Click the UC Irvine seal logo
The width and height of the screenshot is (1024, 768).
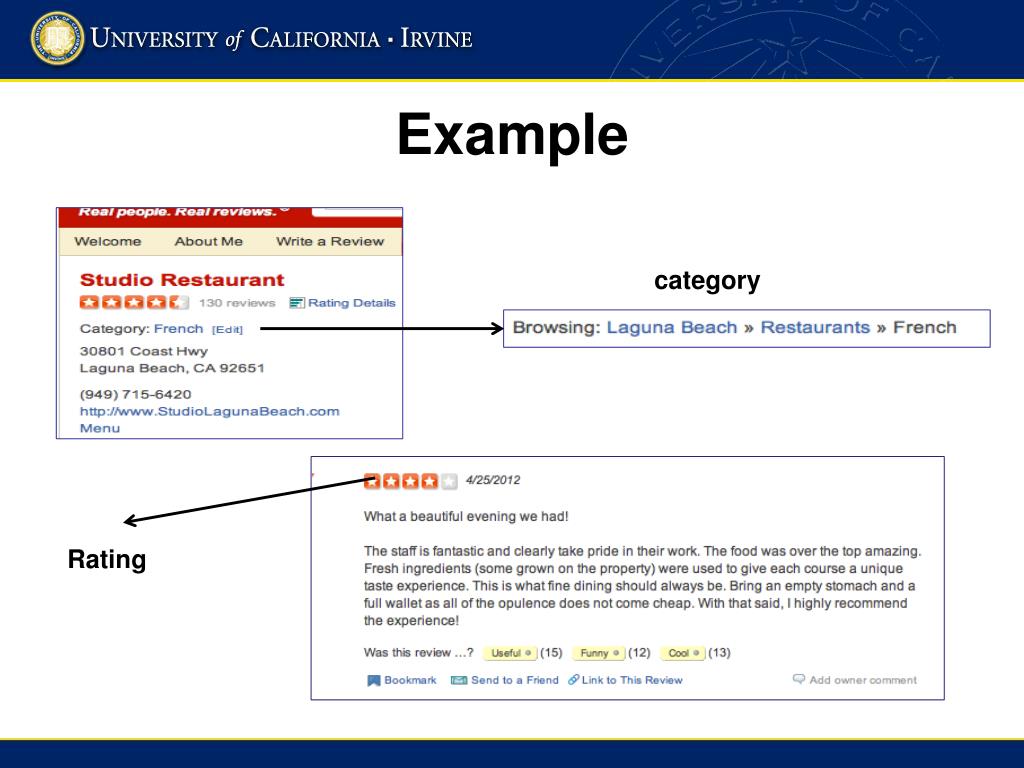coord(57,39)
